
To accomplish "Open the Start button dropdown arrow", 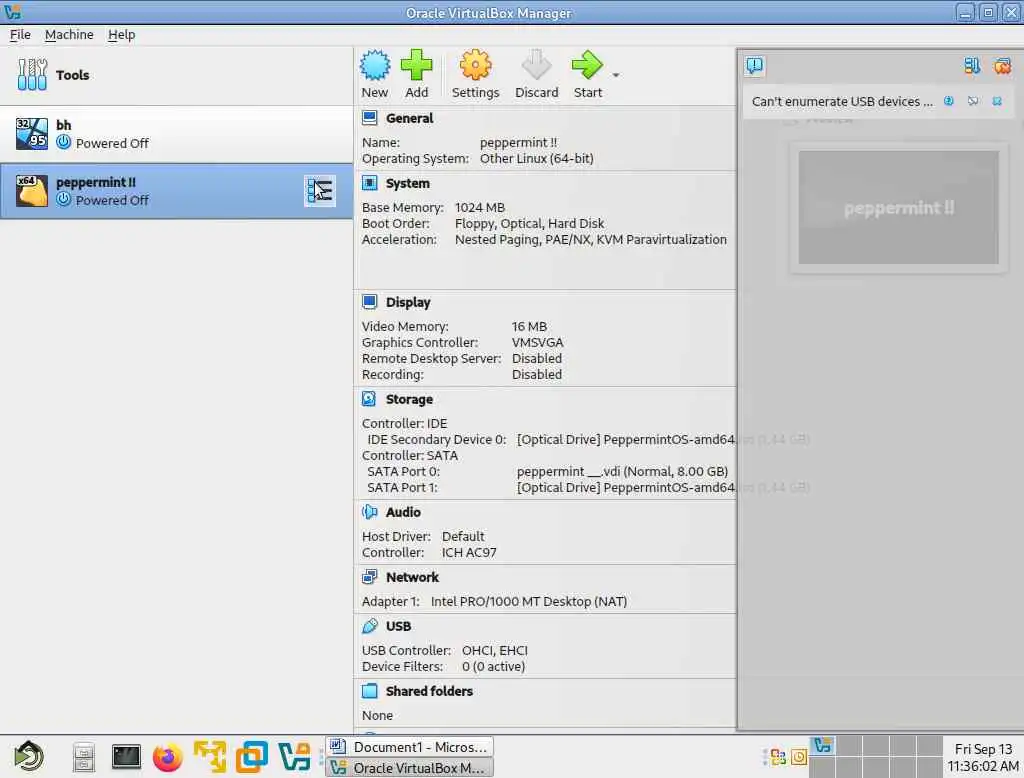I will 616,75.
